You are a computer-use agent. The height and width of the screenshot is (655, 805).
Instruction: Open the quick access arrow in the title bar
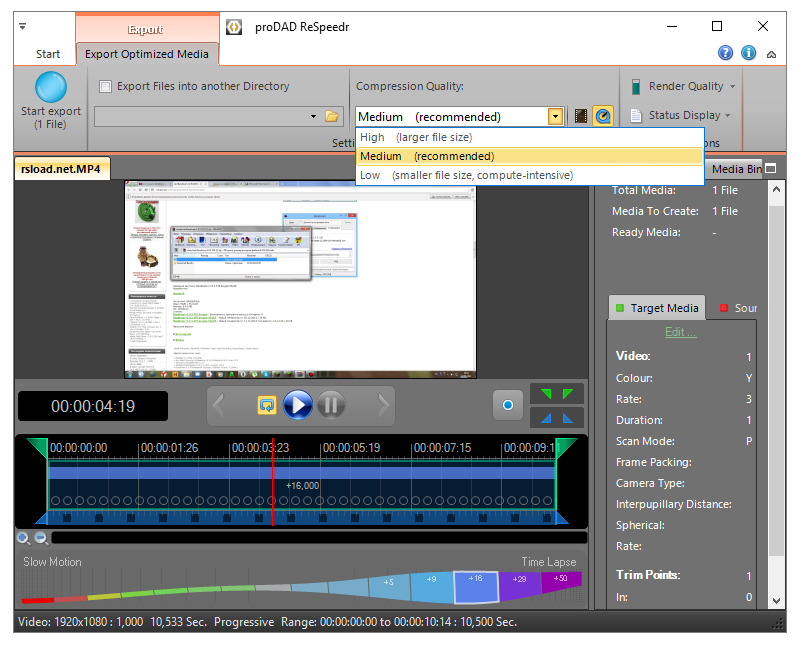pos(23,26)
